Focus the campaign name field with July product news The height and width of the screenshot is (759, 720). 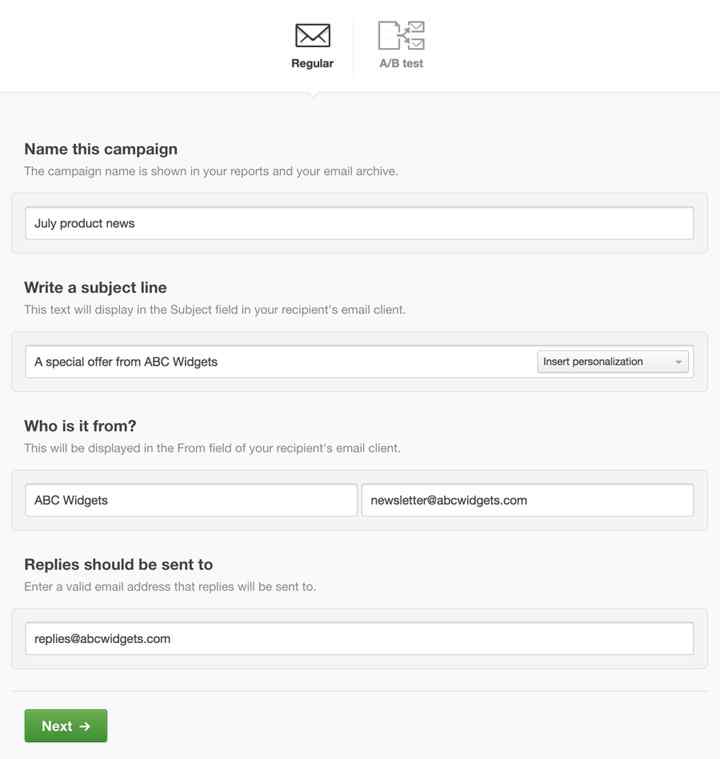359,223
